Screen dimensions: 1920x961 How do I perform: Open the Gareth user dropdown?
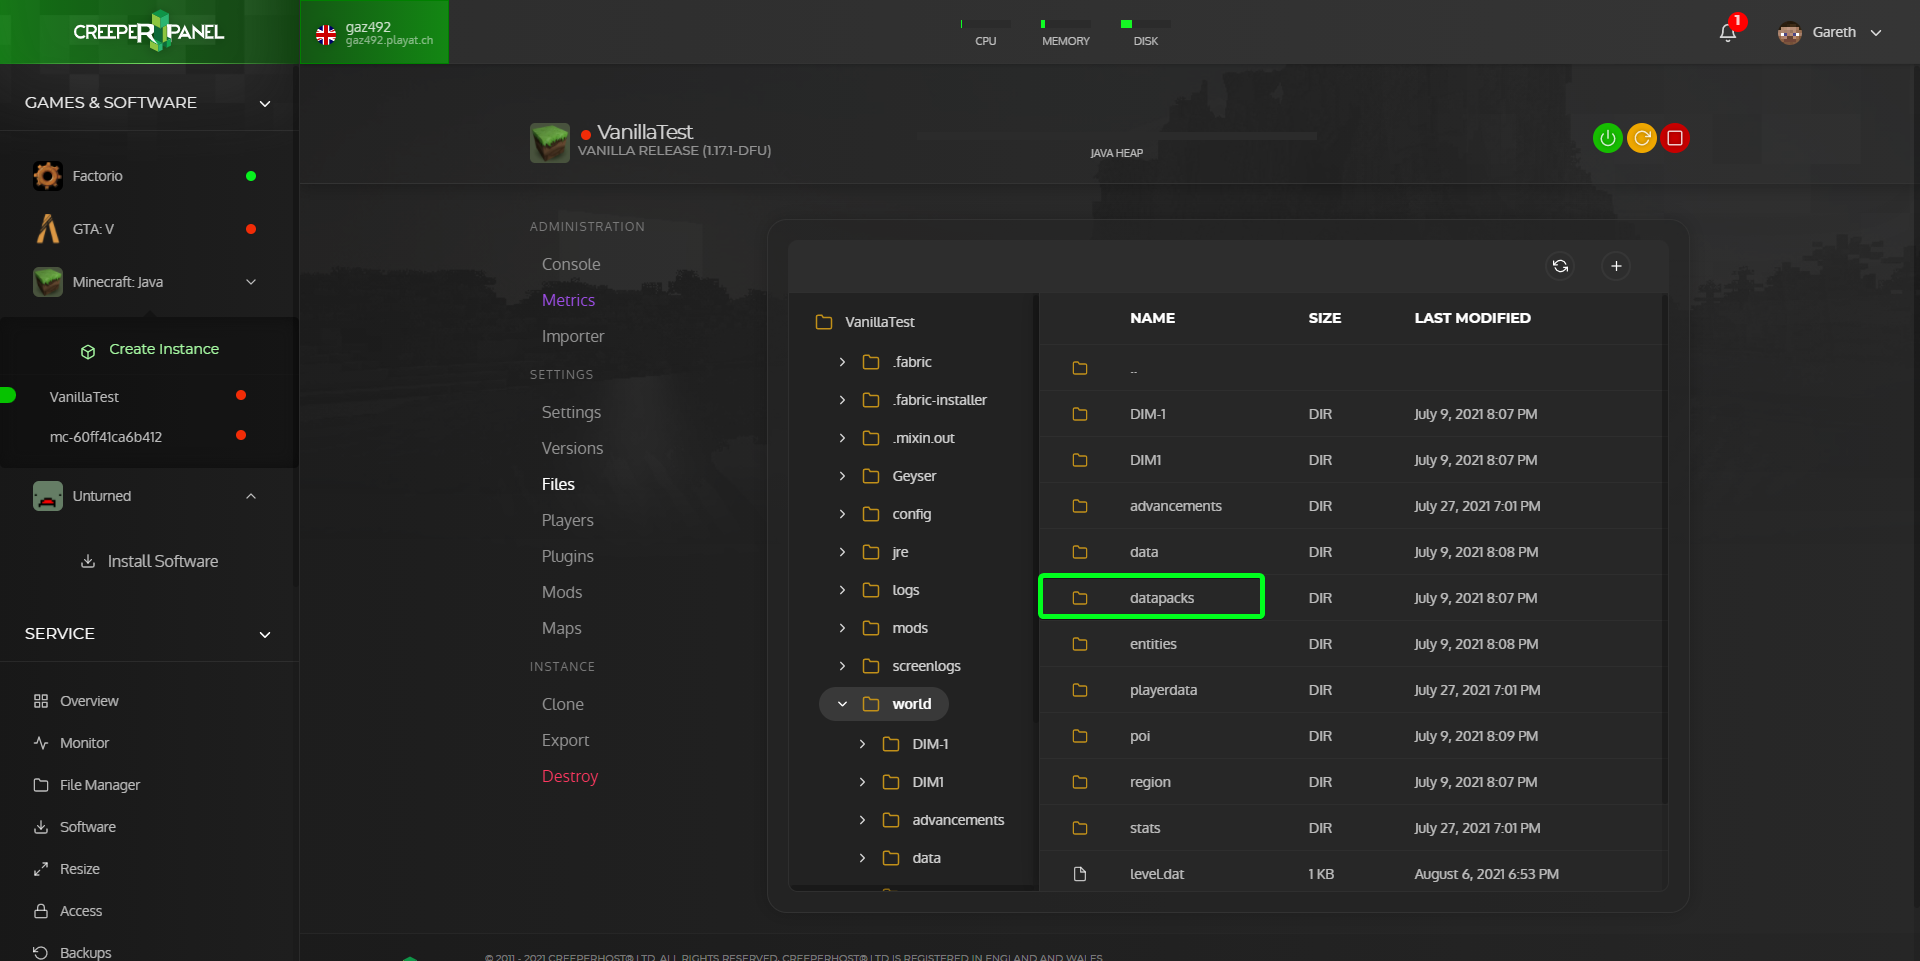(1830, 32)
